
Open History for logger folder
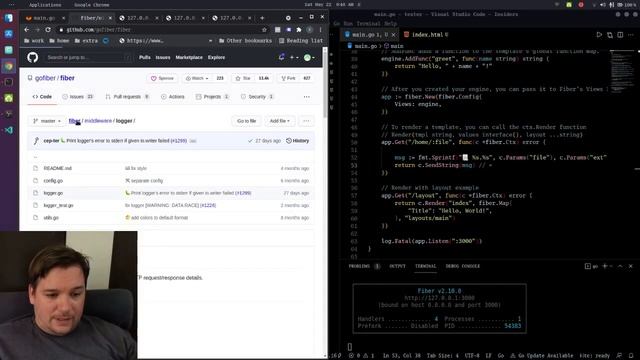click(x=298, y=141)
